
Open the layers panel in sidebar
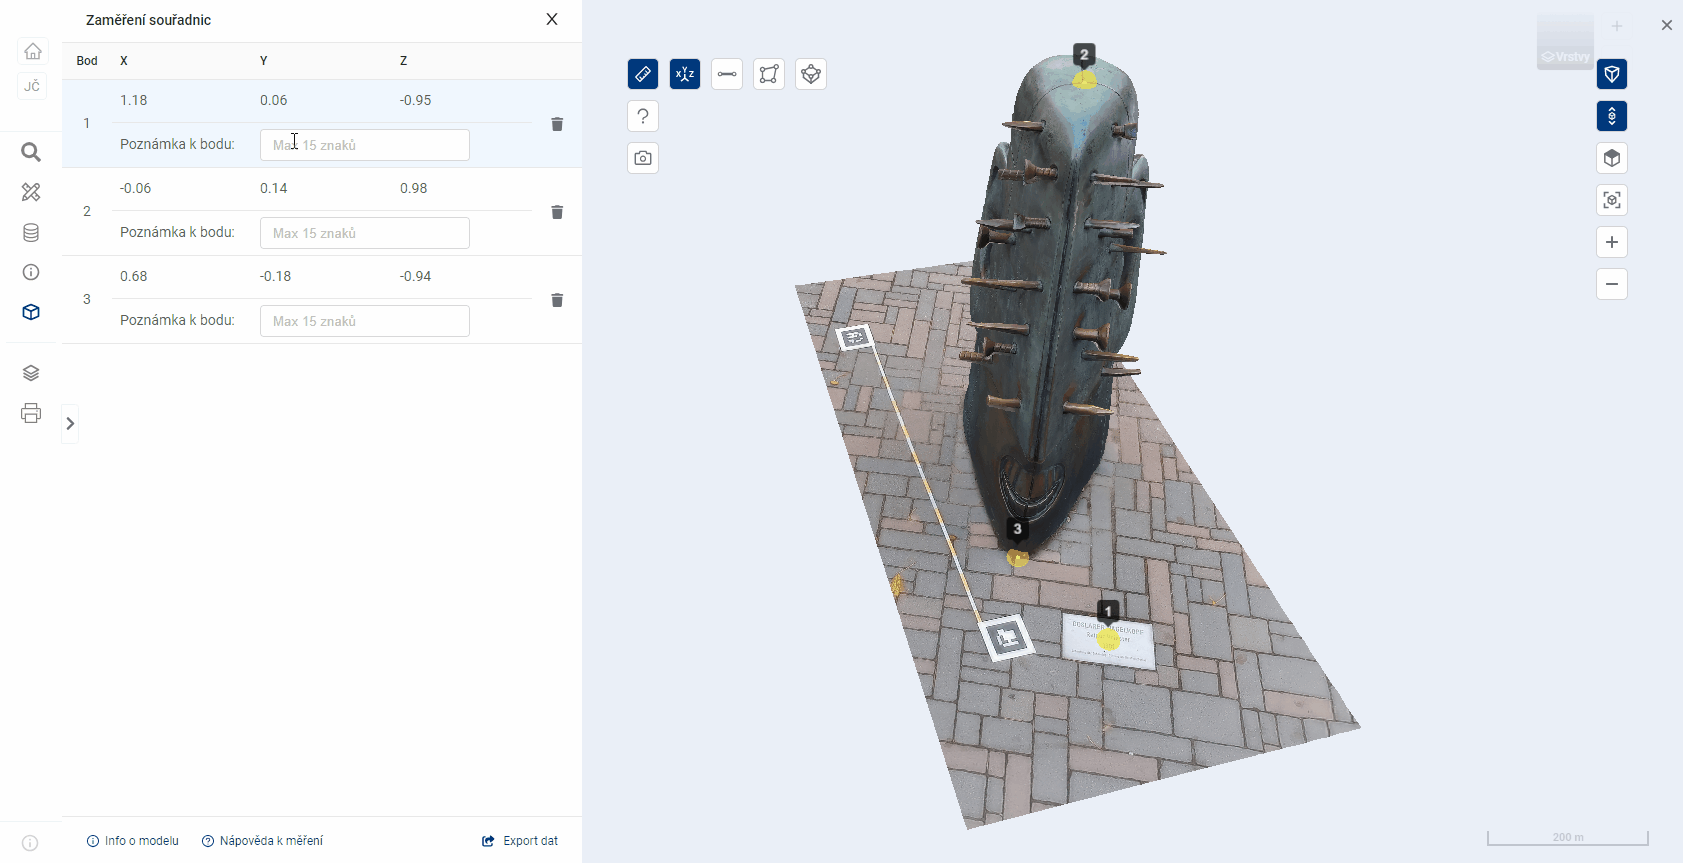[x=31, y=373]
